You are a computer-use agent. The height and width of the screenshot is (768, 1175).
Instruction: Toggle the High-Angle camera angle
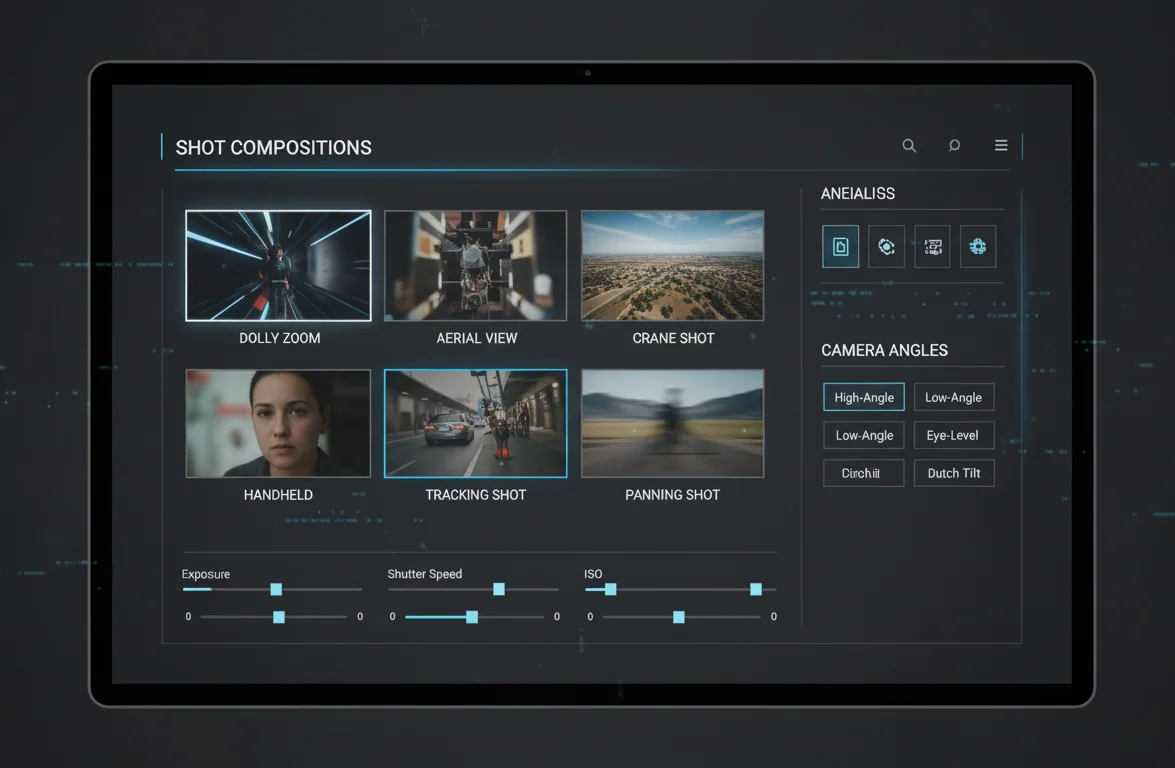[863, 397]
